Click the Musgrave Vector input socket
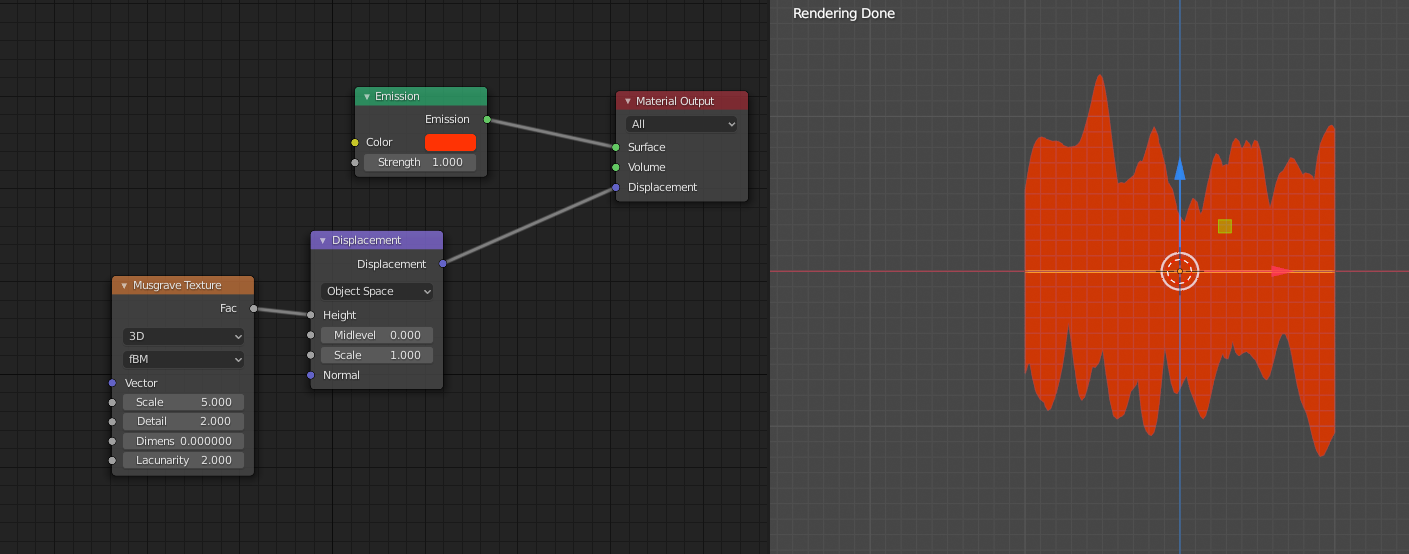The height and width of the screenshot is (554, 1409). tap(112, 383)
